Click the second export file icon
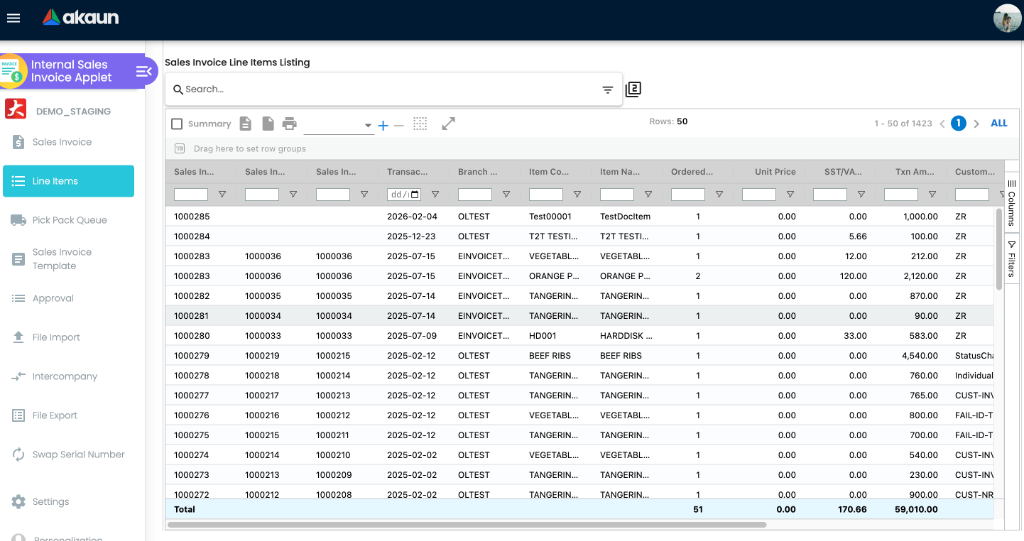Image resolution: width=1024 pixels, height=541 pixels. [x=268, y=123]
